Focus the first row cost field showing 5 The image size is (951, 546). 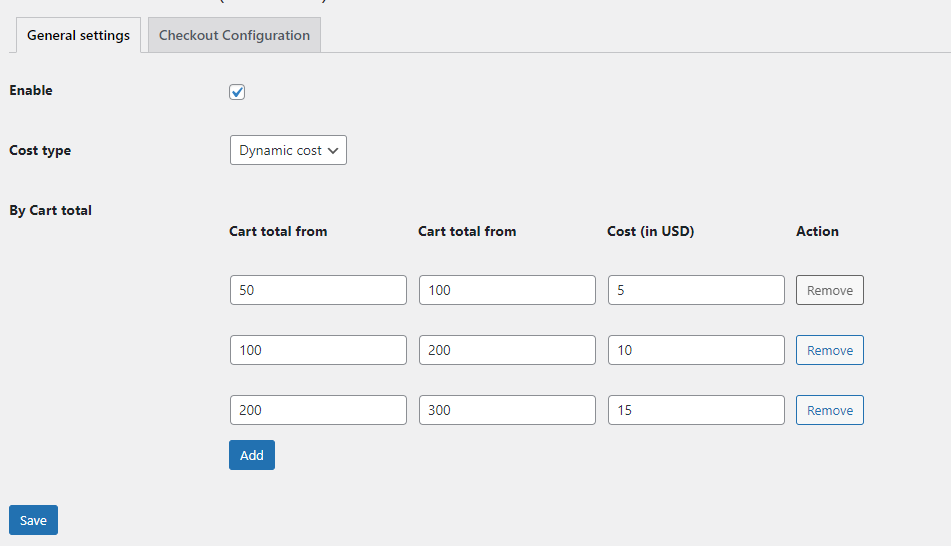tap(695, 290)
